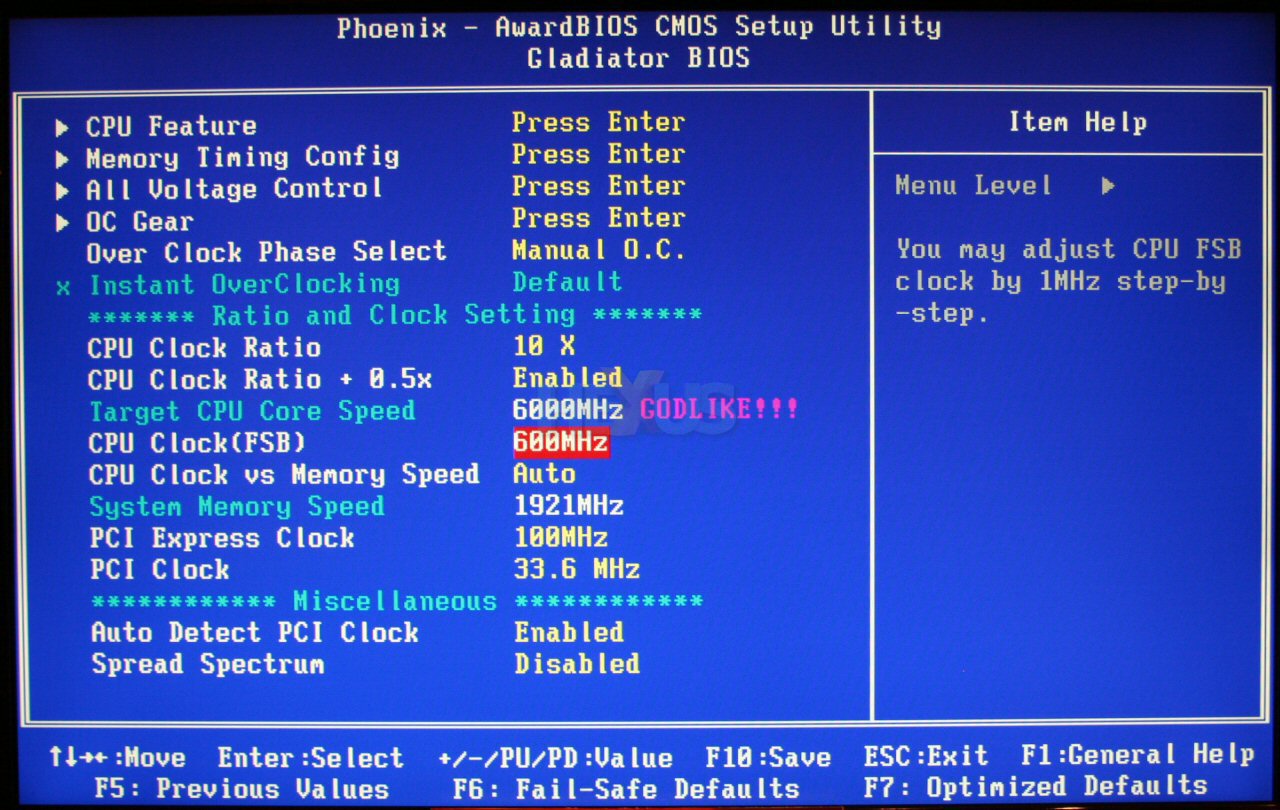Click the 33.6 MHz PCI Clock value

pyautogui.click(x=577, y=570)
